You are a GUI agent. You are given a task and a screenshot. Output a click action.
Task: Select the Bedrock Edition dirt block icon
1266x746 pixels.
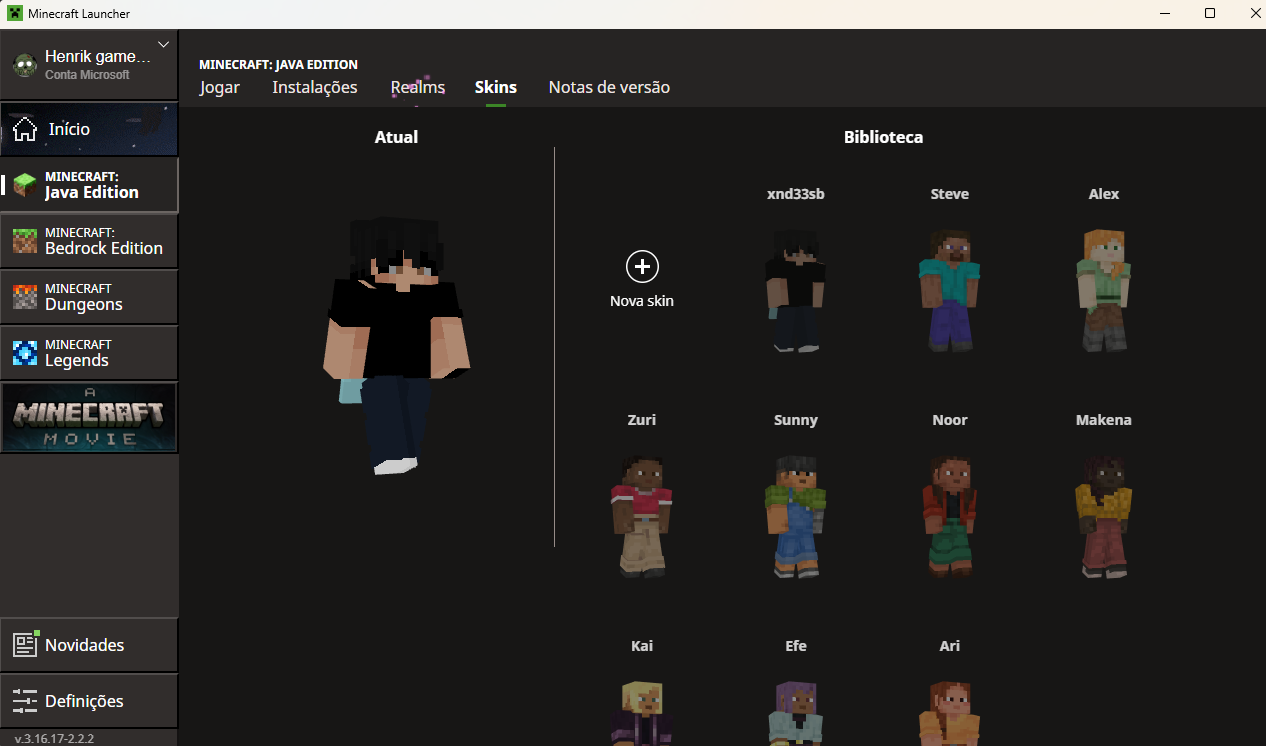pos(25,241)
